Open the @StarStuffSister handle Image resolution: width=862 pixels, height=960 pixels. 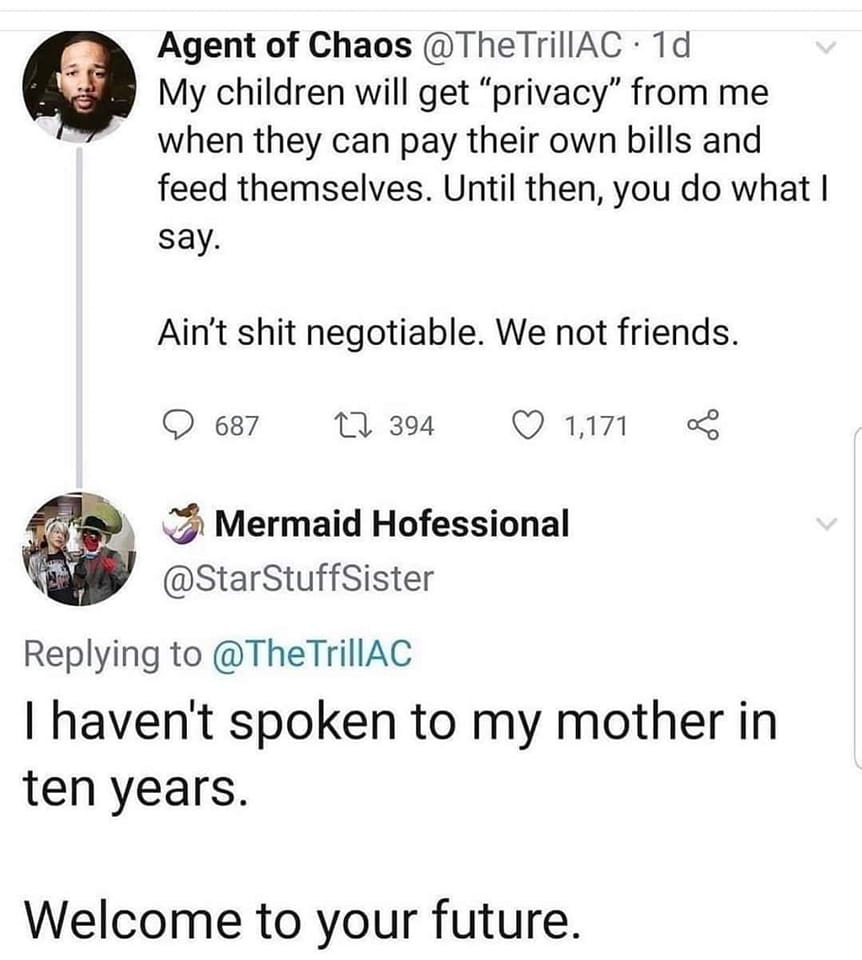click(x=297, y=578)
